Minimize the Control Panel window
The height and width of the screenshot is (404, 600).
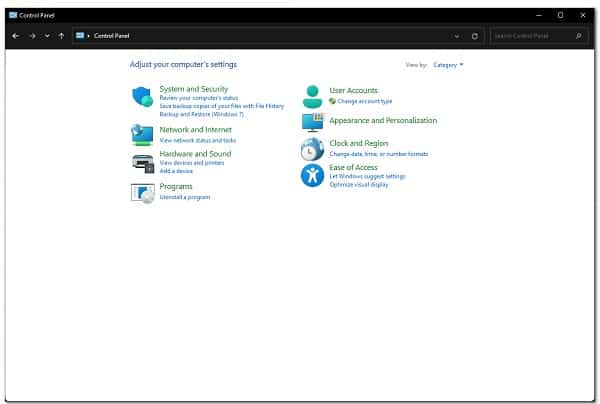539,15
